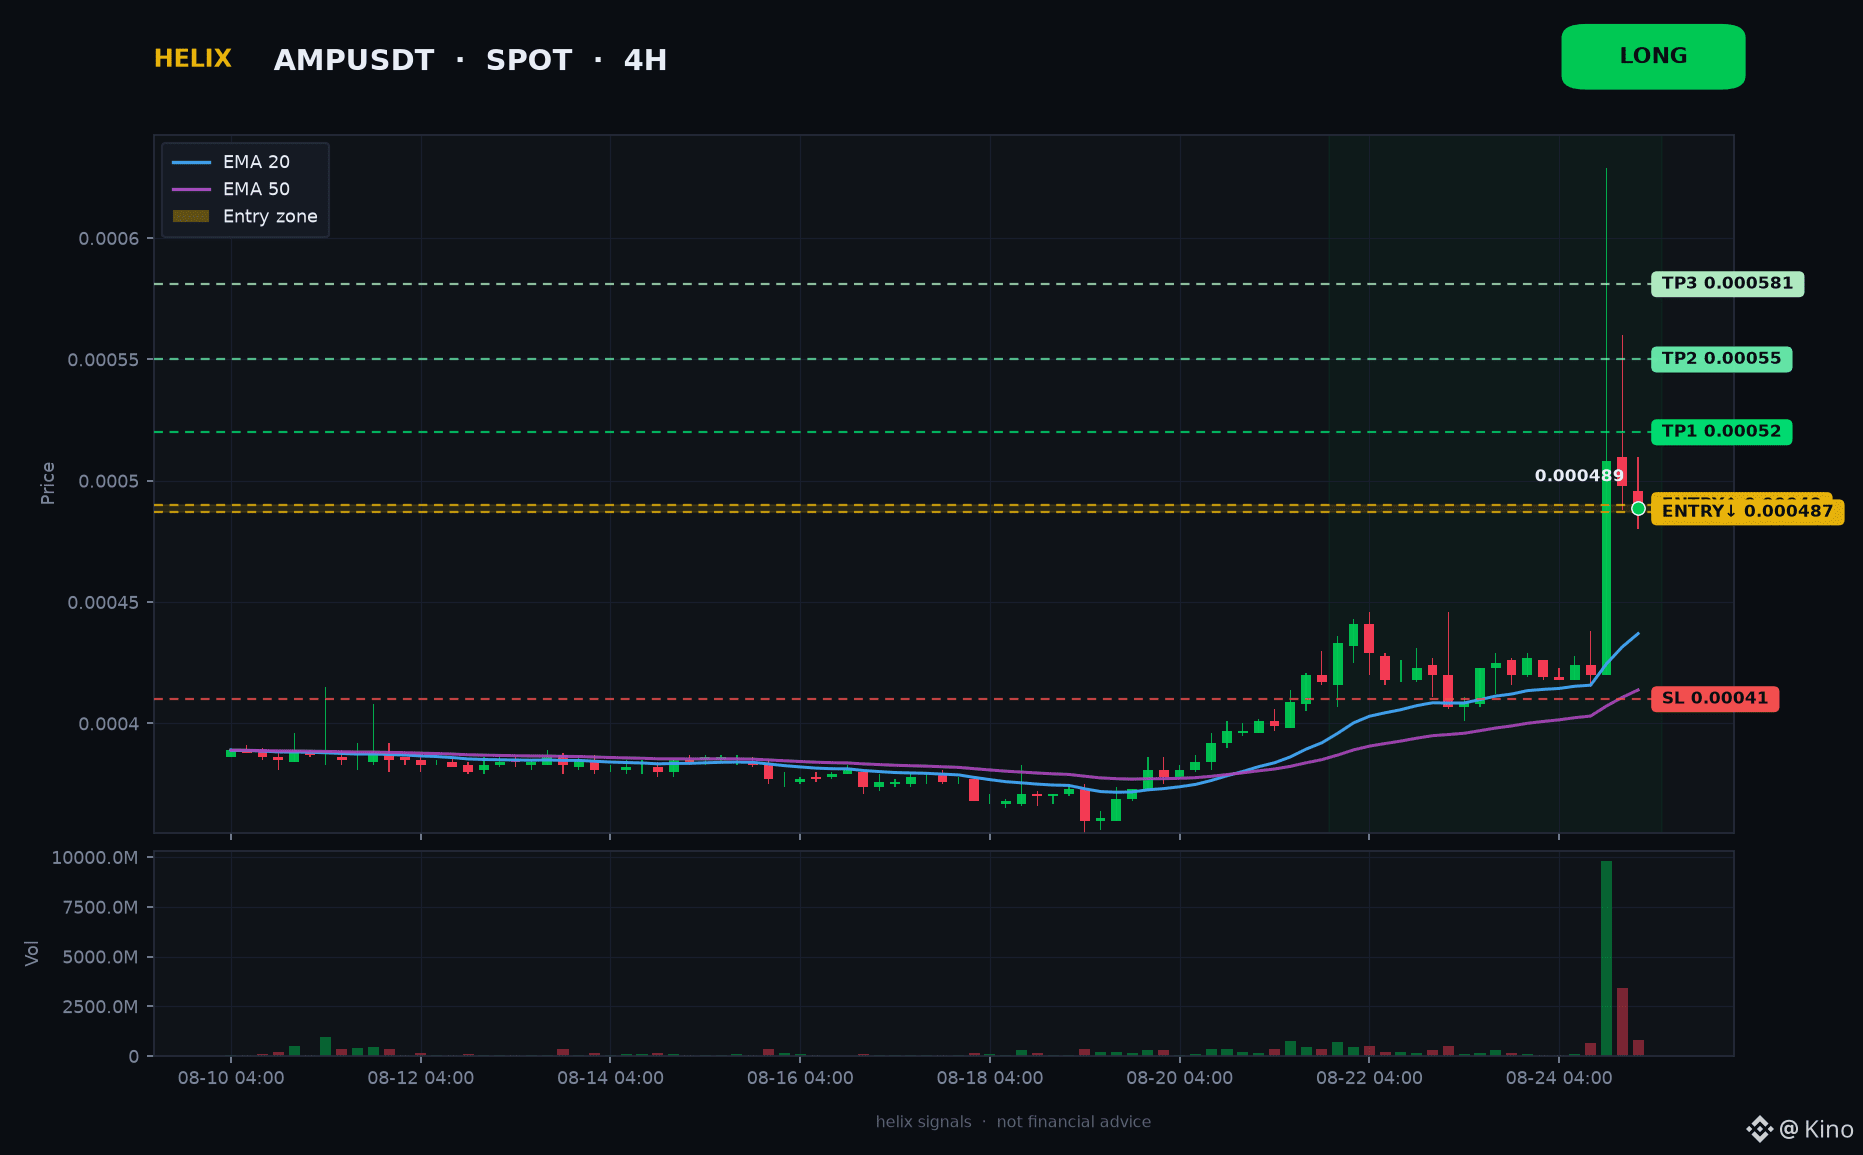Screen dimensions: 1863x1155
Task: Click the 08-14 04:00 date label
Action: [x=610, y=1078]
